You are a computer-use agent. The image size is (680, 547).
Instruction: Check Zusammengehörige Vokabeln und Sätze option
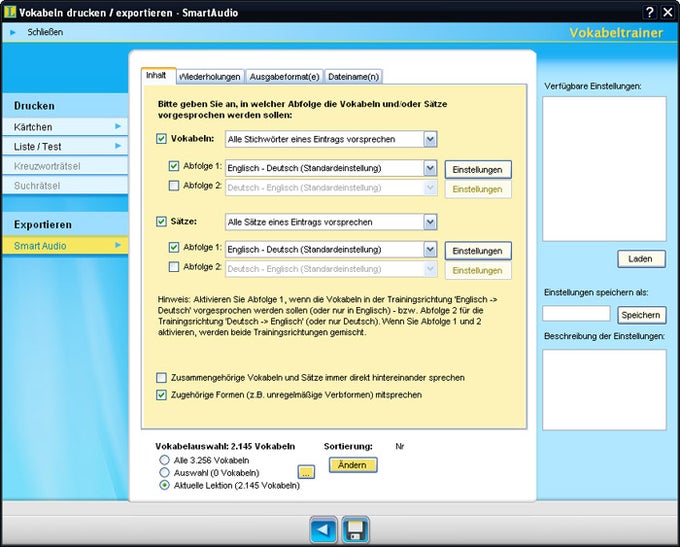(161, 377)
